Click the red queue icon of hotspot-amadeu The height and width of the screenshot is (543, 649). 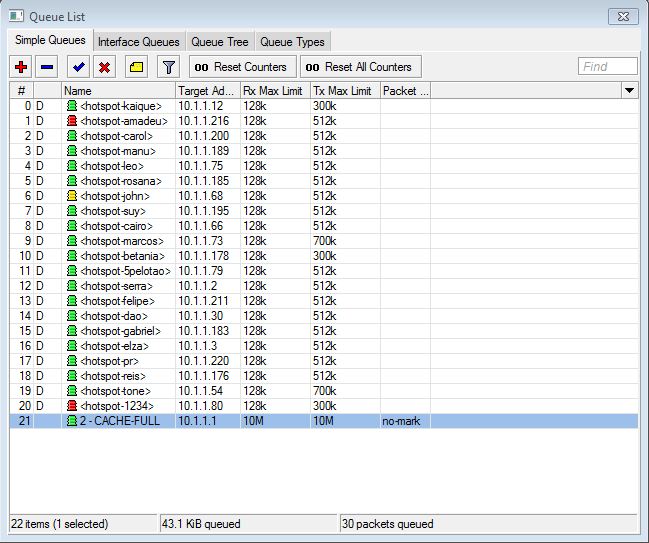pos(72,121)
